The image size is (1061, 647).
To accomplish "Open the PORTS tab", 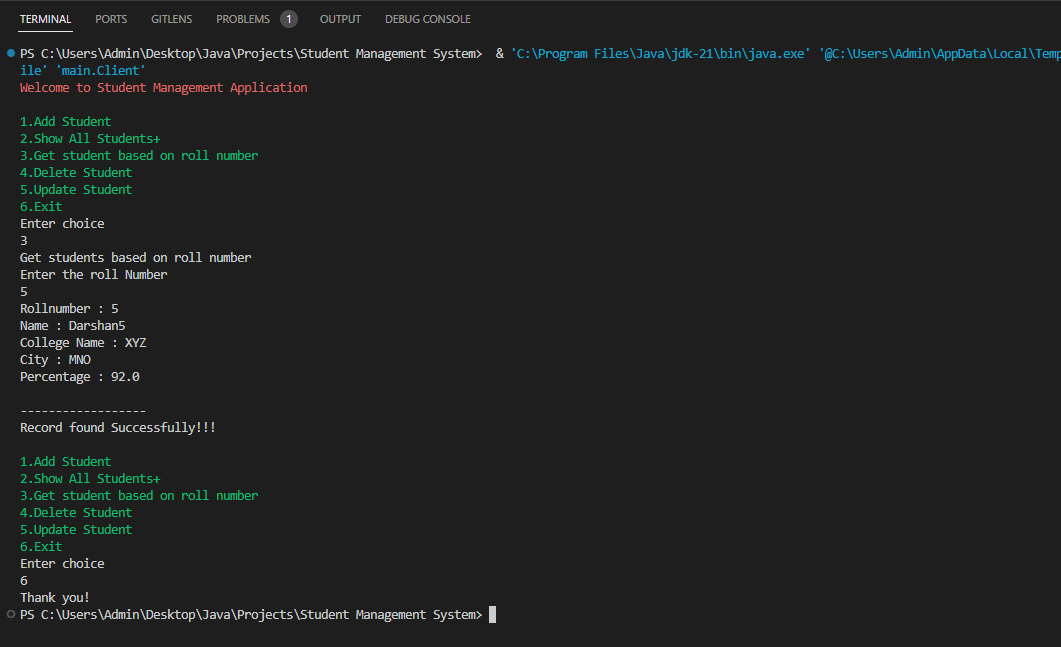I will (x=111, y=19).
